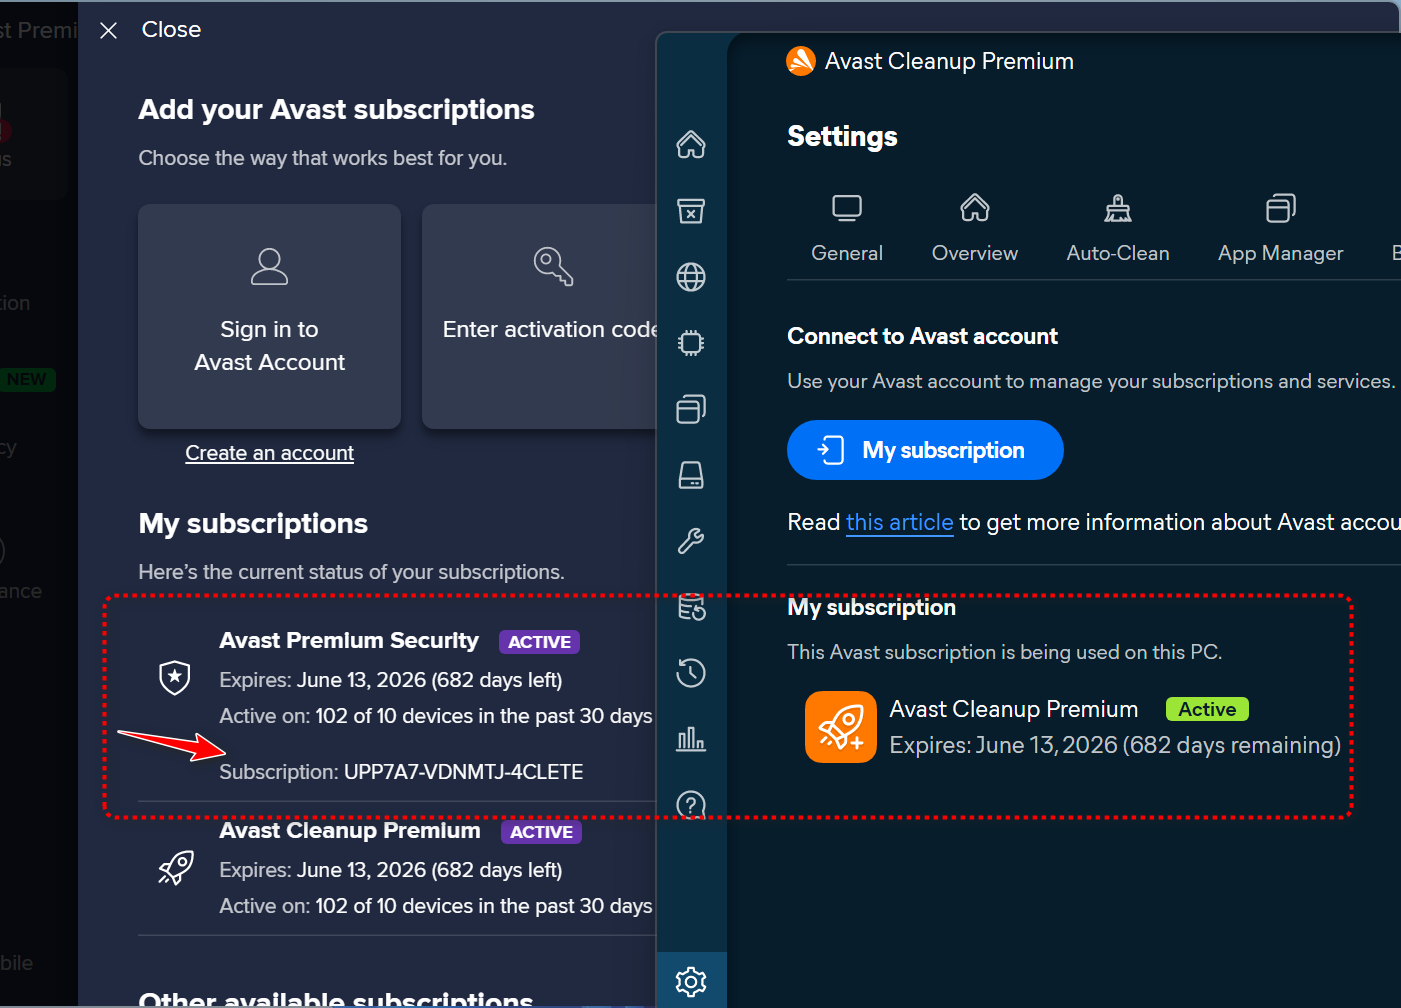Image resolution: width=1401 pixels, height=1008 pixels.
Task: Open the stacked windows icon in sidebar
Action: (691, 409)
